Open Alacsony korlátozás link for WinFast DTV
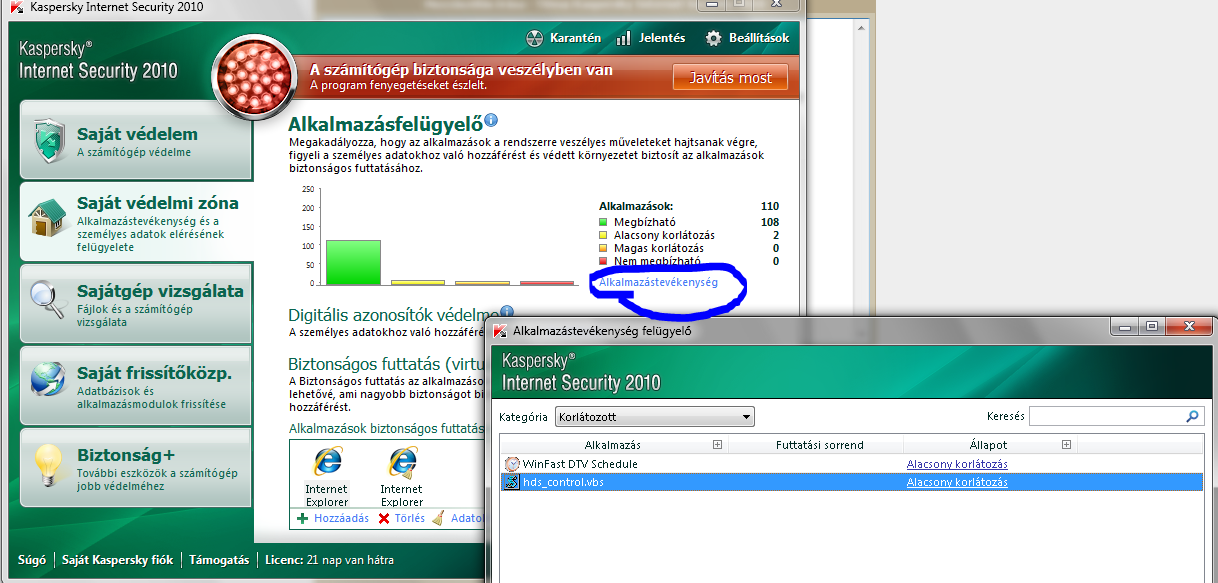This screenshot has height=583, width=1218. [957, 464]
